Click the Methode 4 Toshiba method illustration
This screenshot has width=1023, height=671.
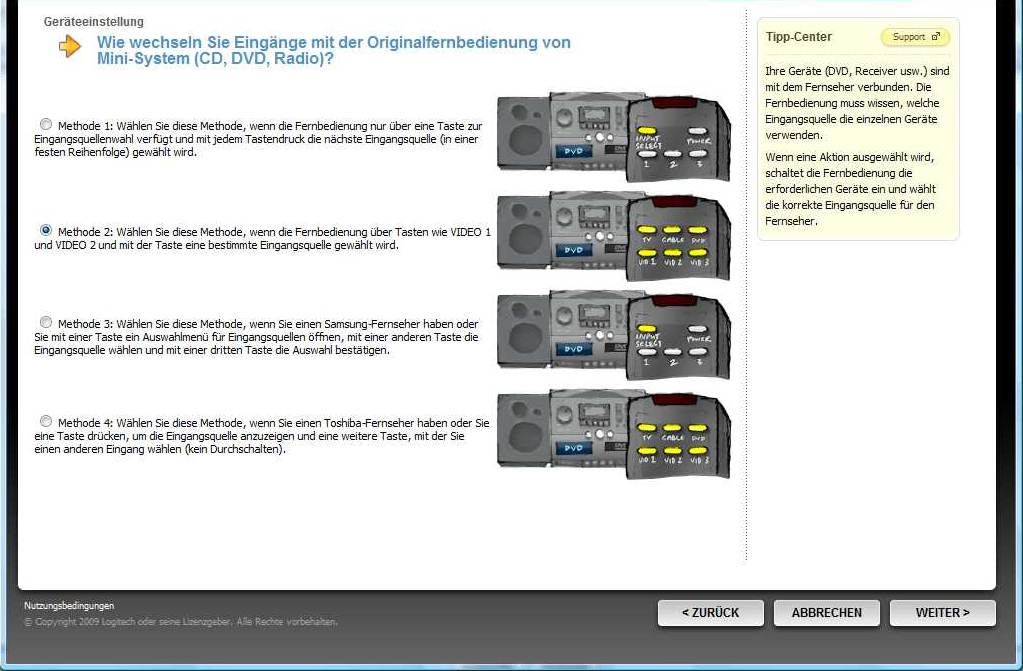tap(613, 433)
